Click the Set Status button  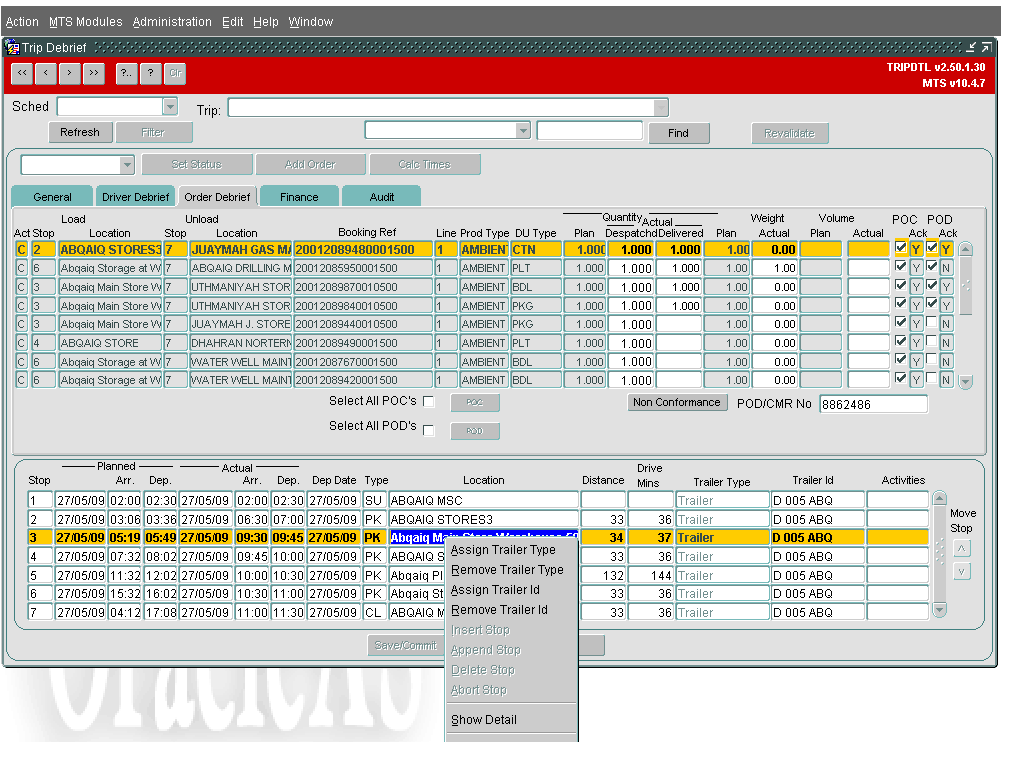click(196, 165)
